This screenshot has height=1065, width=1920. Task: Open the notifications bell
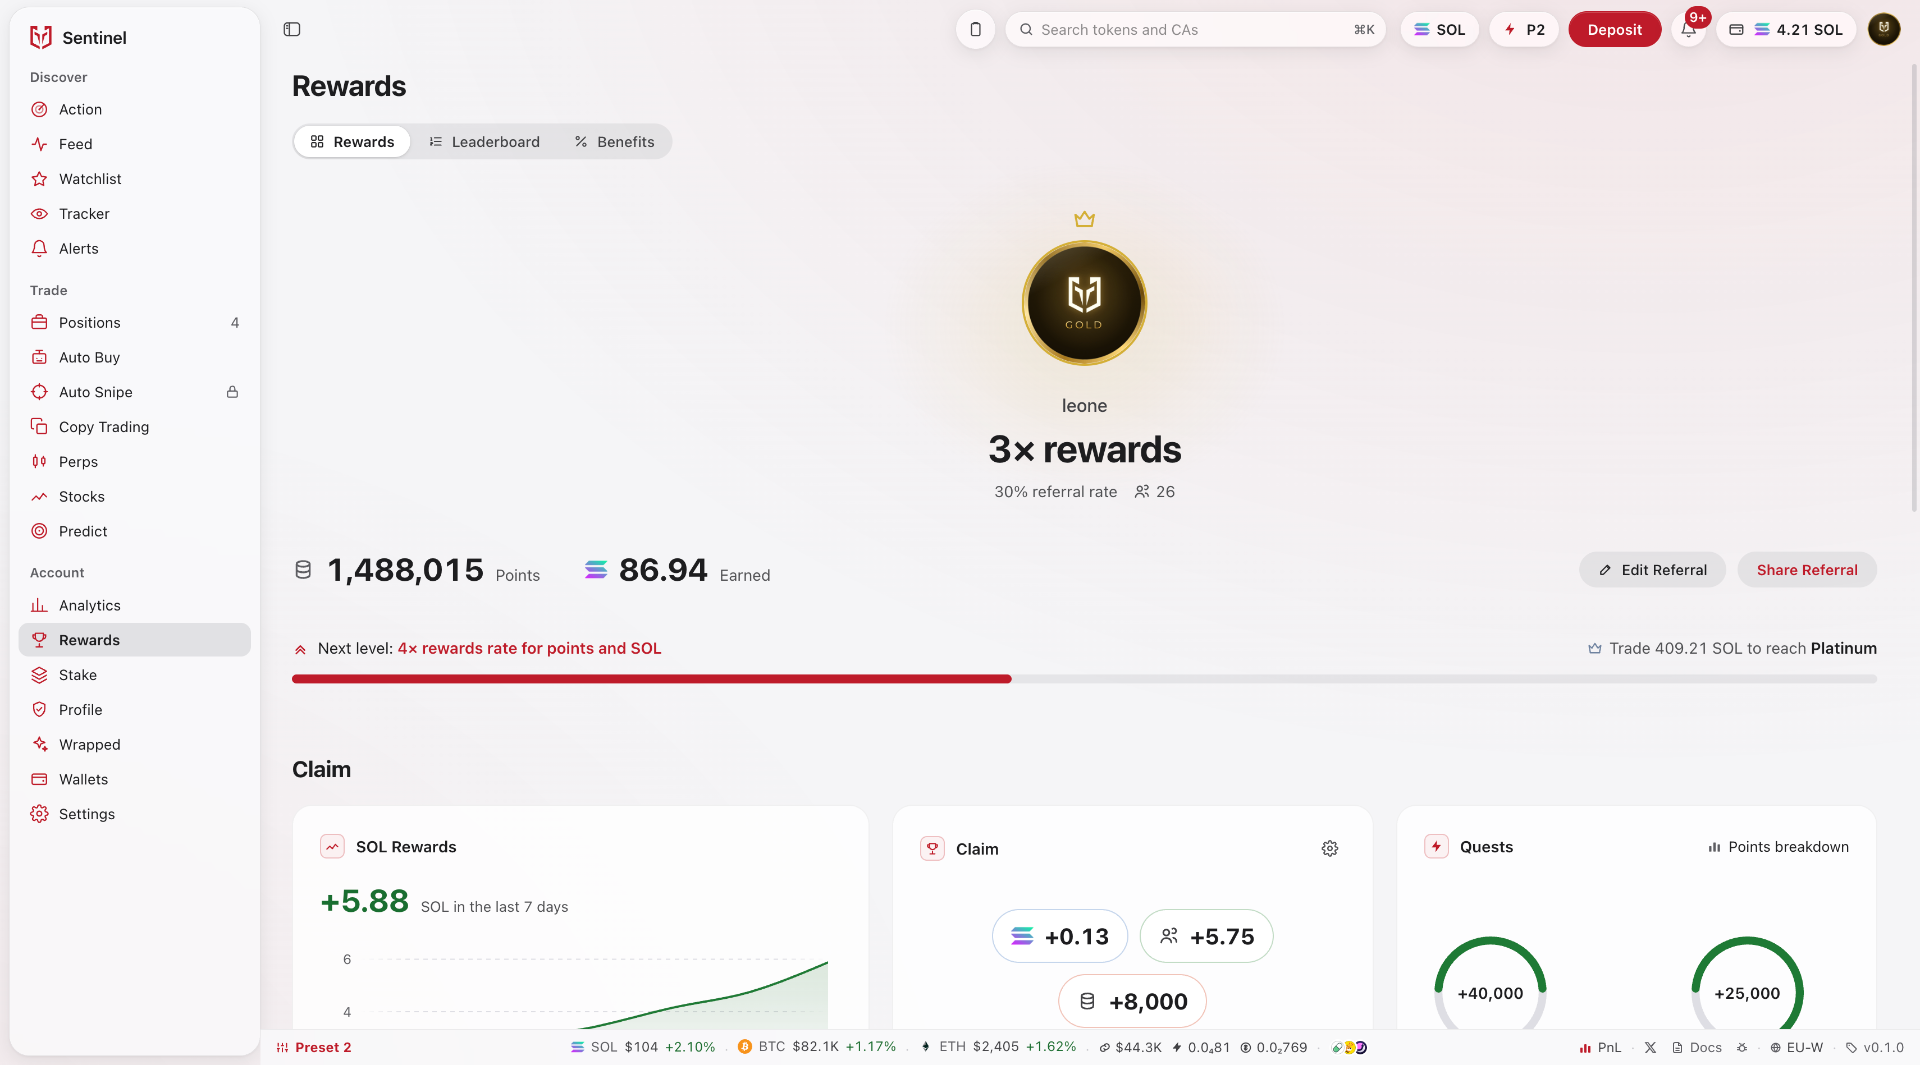[1689, 30]
